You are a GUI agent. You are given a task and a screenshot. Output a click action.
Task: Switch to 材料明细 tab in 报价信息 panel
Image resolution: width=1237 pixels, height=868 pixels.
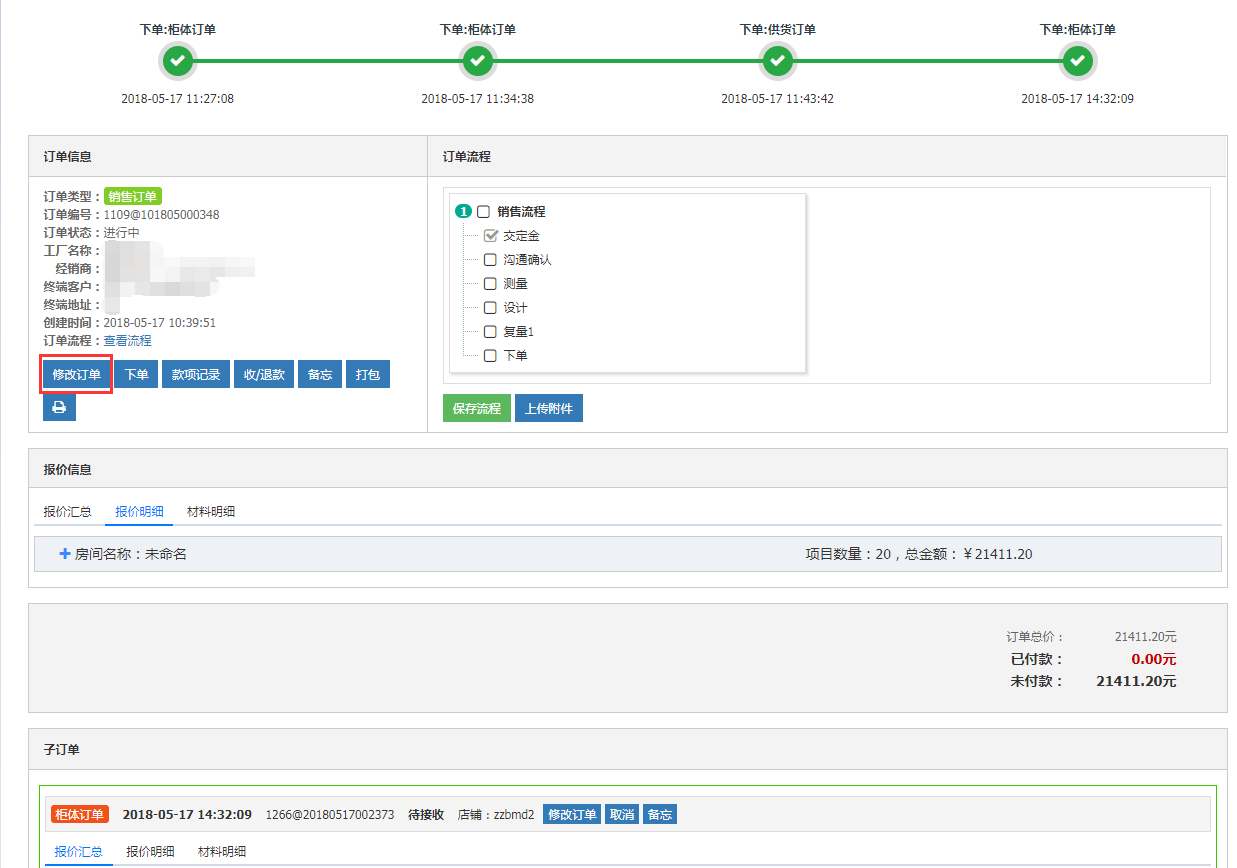(211, 511)
